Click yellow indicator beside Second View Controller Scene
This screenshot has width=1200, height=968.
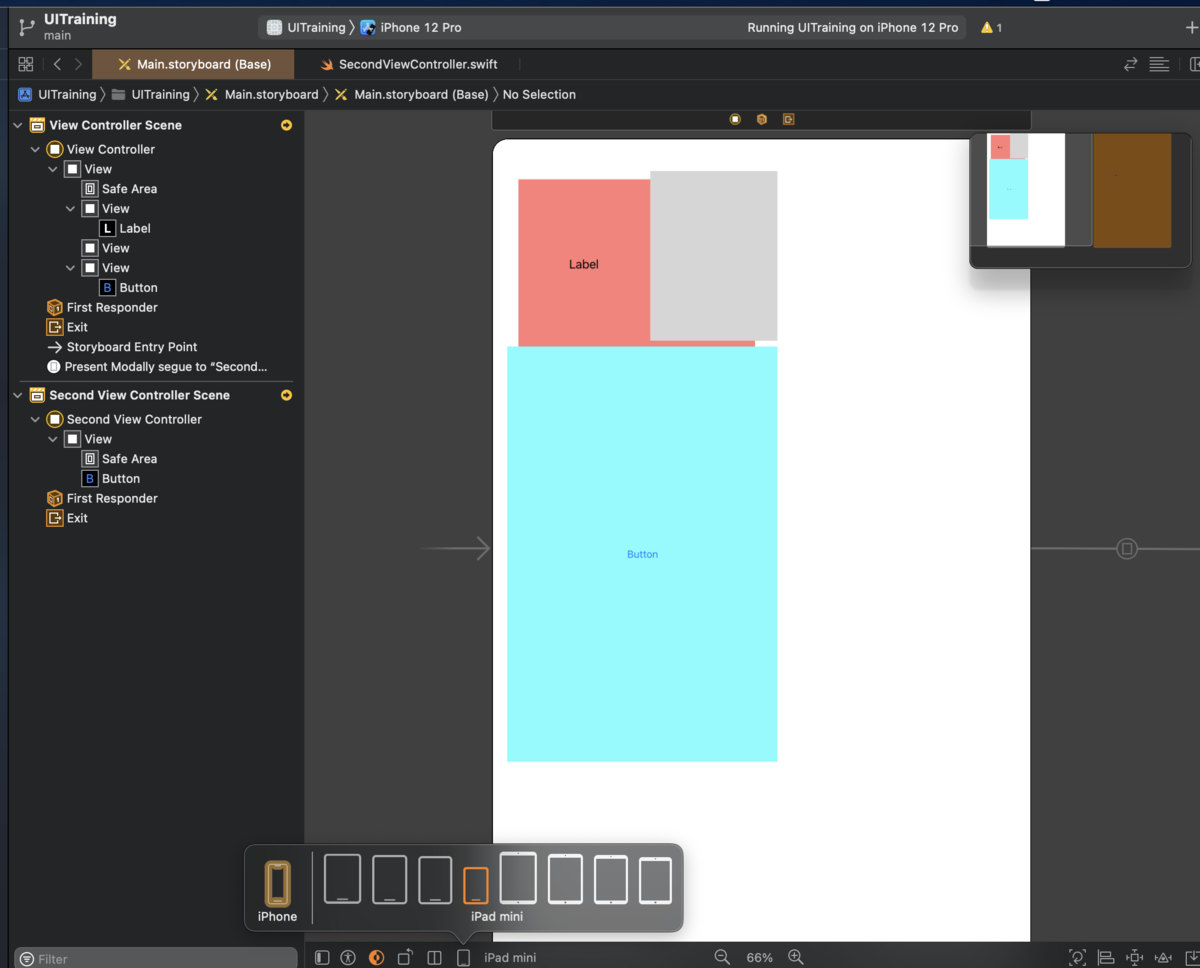286,395
